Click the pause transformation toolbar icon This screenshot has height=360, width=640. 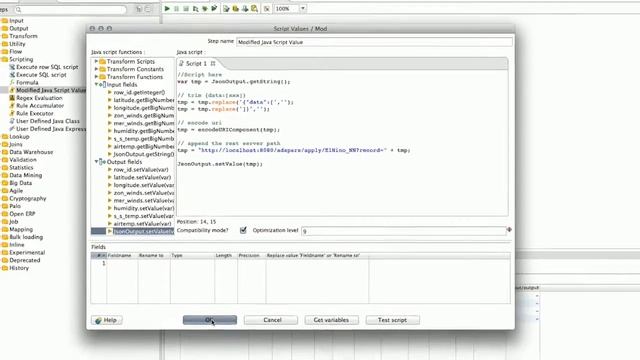(176, 8)
